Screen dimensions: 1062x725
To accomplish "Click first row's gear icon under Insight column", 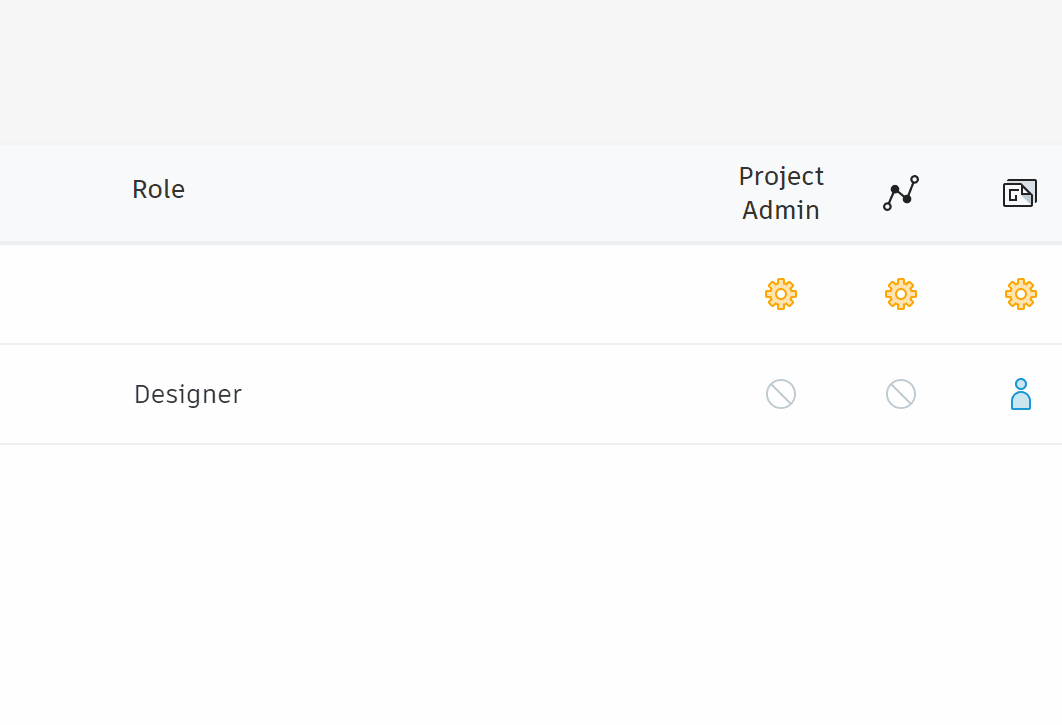I will coord(901,294).
